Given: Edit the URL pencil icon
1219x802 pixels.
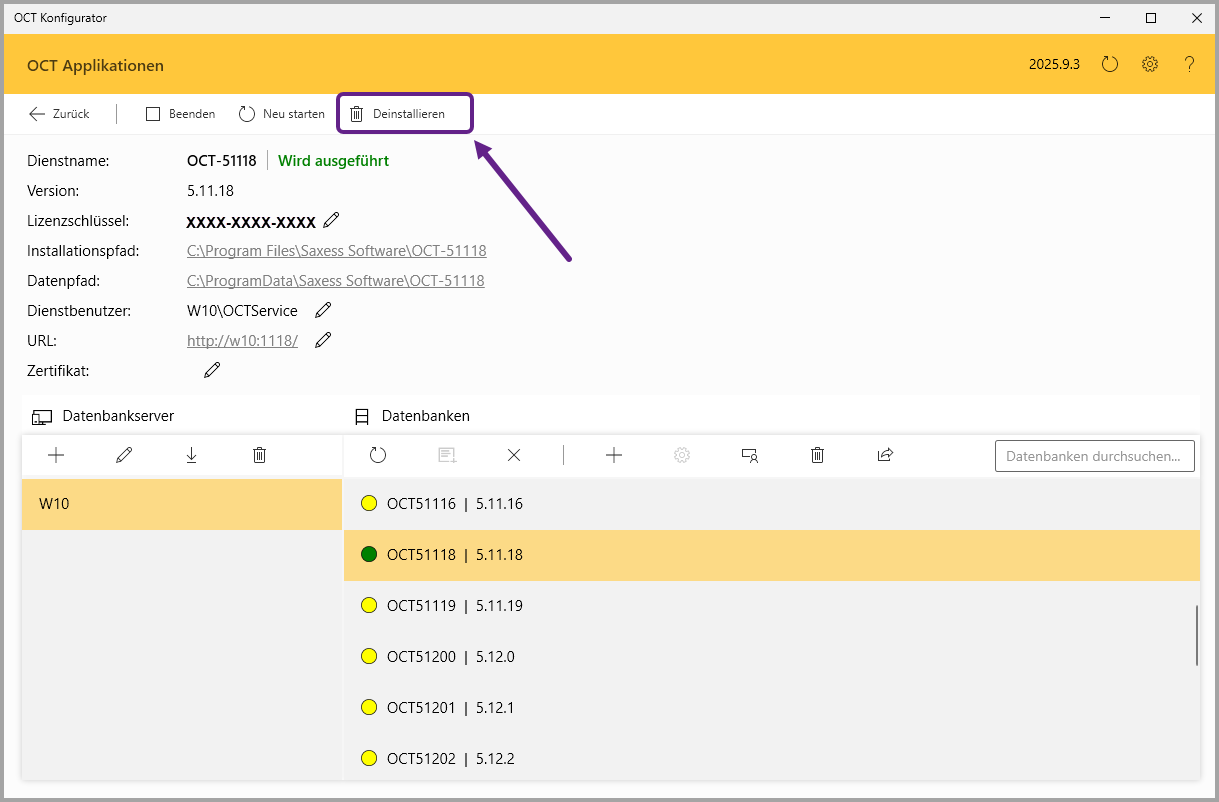Looking at the screenshot, I should pos(323,340).
